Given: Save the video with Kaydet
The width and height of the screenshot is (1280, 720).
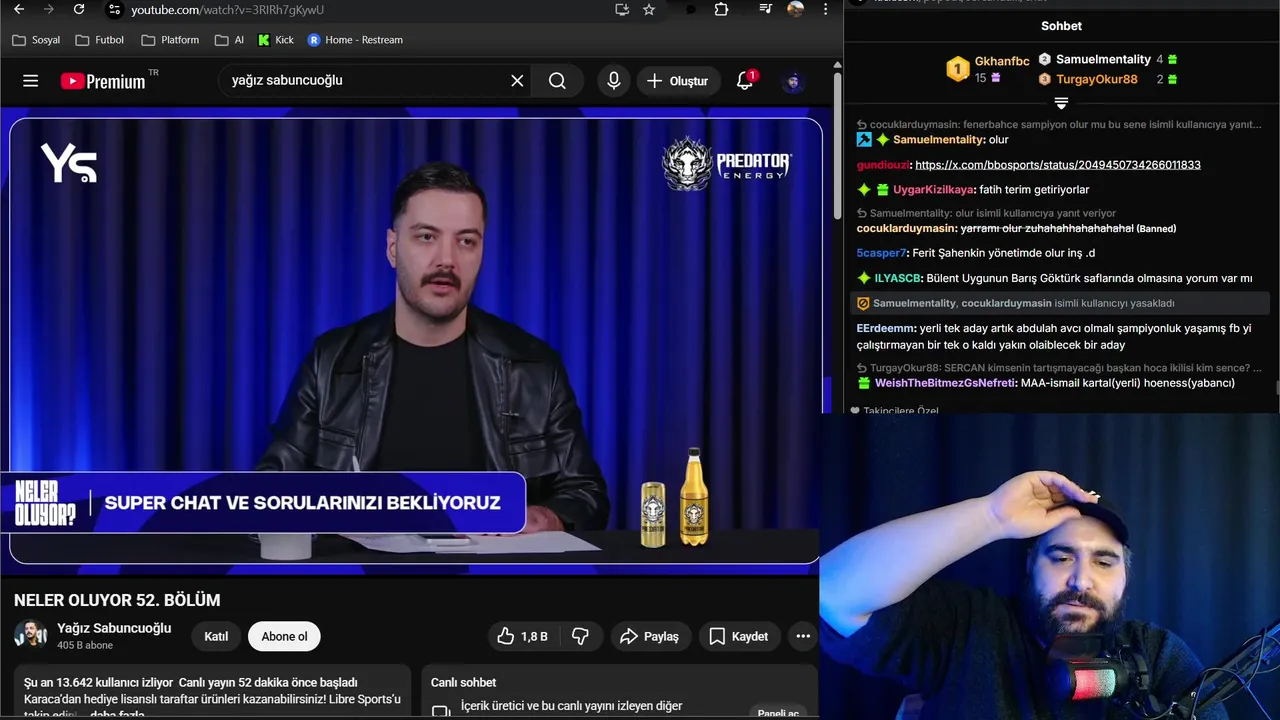Looking at the screenshot, I should tap(739, 636).
